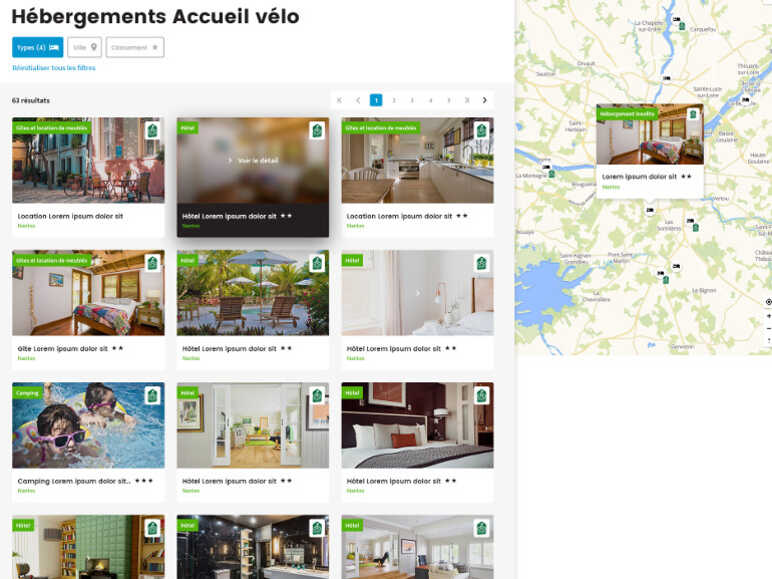Select page 1 in pagination
The image size is (772, 579).
[376, 100]
